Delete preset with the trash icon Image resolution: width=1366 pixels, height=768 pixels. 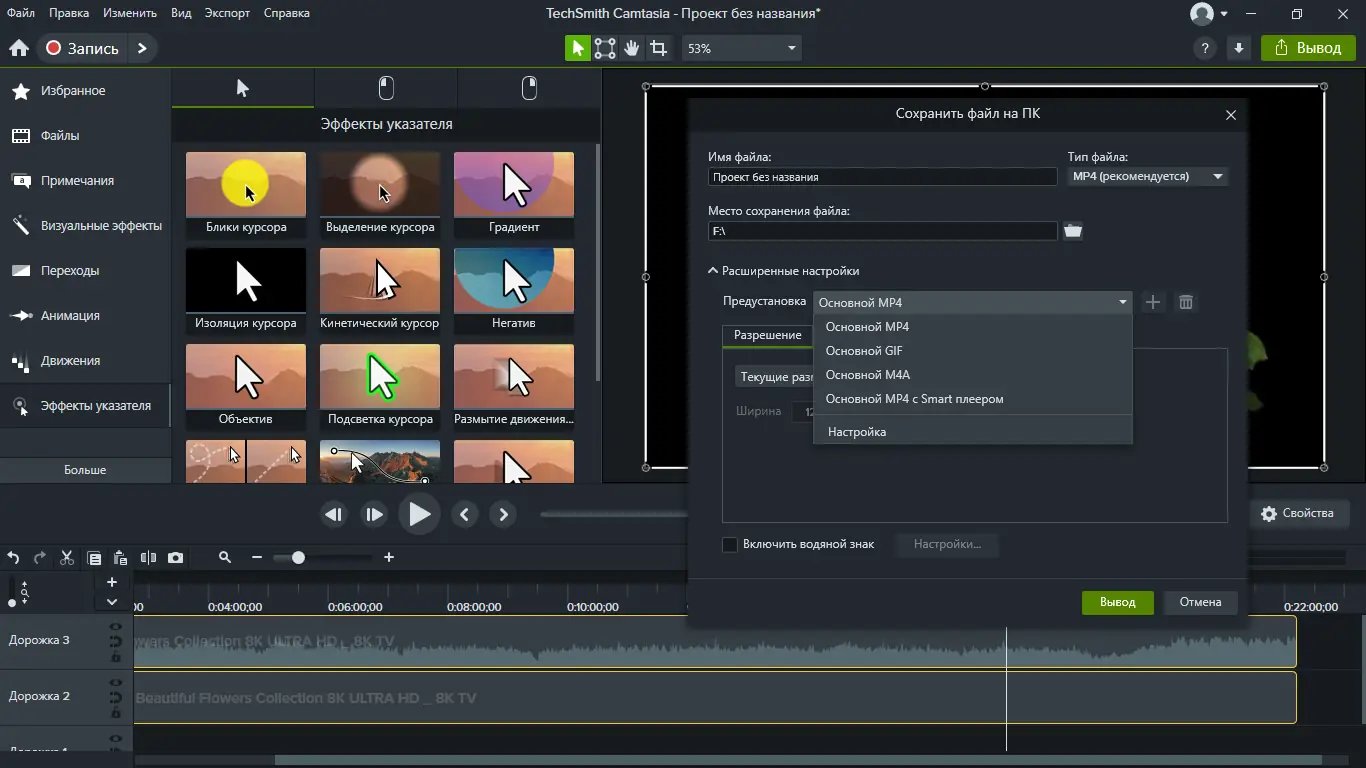(1186, 302)
